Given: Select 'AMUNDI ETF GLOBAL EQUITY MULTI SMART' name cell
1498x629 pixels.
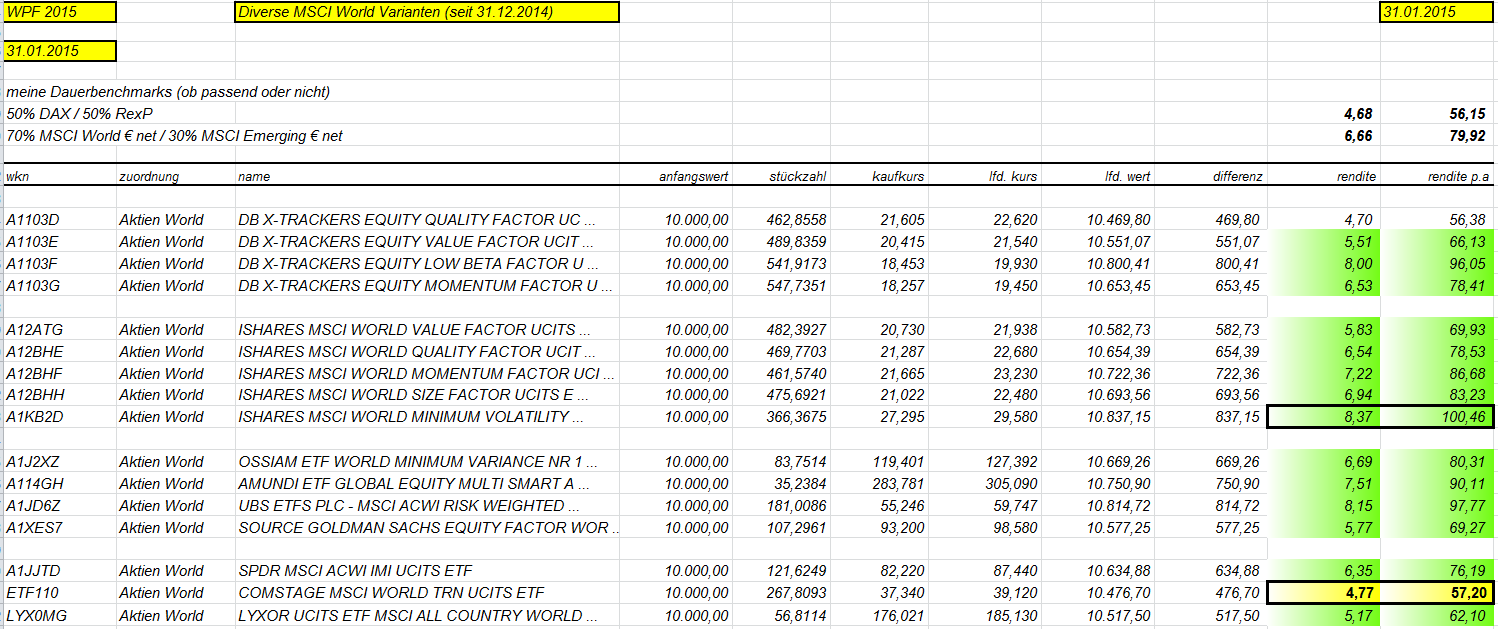Looking at the screenshot, I should (413, 484).
